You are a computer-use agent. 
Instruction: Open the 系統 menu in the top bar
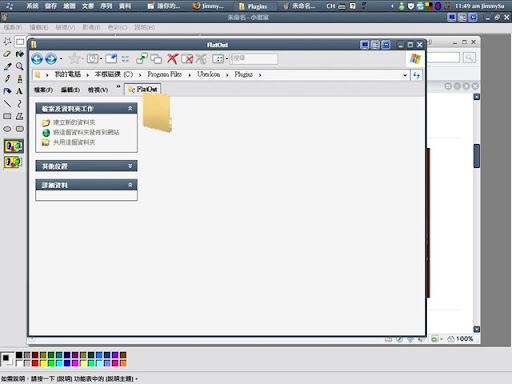[32, 6]
